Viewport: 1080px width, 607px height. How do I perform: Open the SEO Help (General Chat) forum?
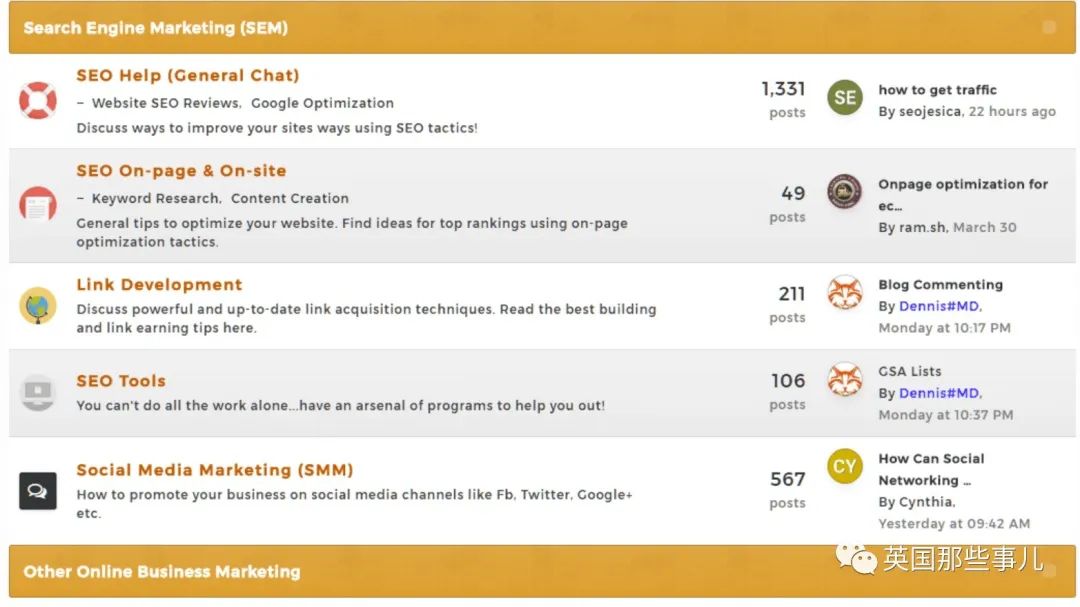(x=188, y=76)
